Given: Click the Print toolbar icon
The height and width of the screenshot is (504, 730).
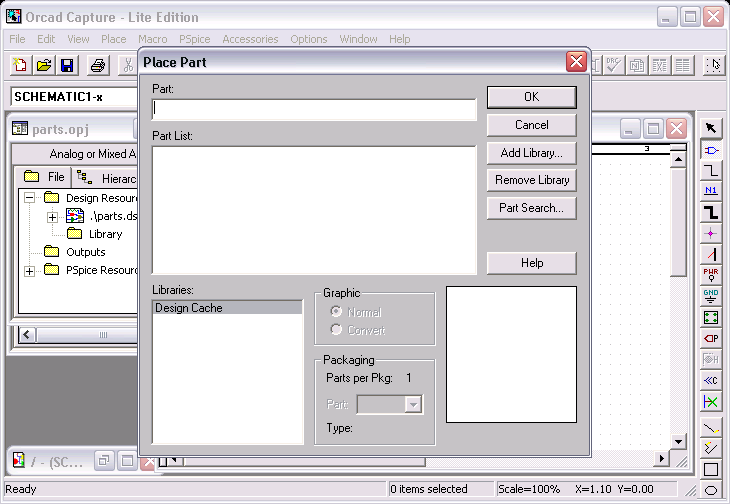Looking at the screenshot, I should point(98,65).
